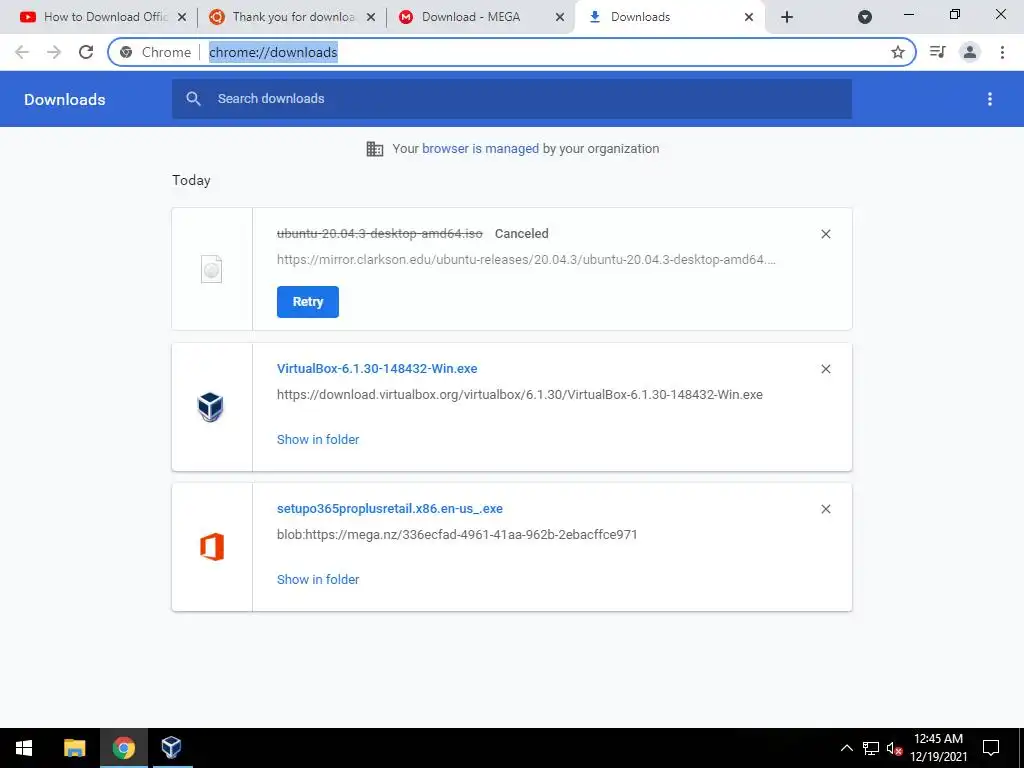Image resolution: width=1024 pixels, height=768 pixels.
Task: Open VirtualBox from the taskbar
Action: (x=172, y=748)
